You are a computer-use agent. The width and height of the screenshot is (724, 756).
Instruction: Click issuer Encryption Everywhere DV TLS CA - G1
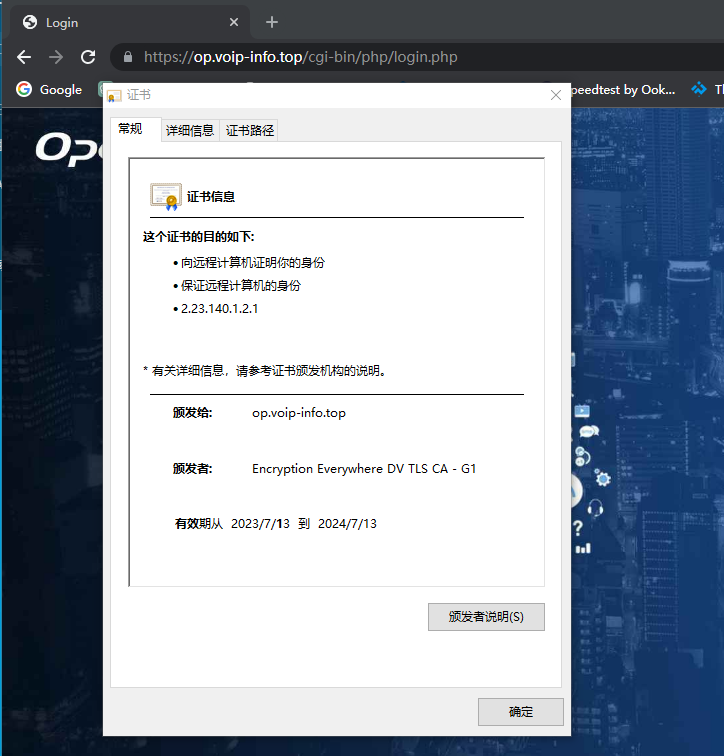pos(364,469)
